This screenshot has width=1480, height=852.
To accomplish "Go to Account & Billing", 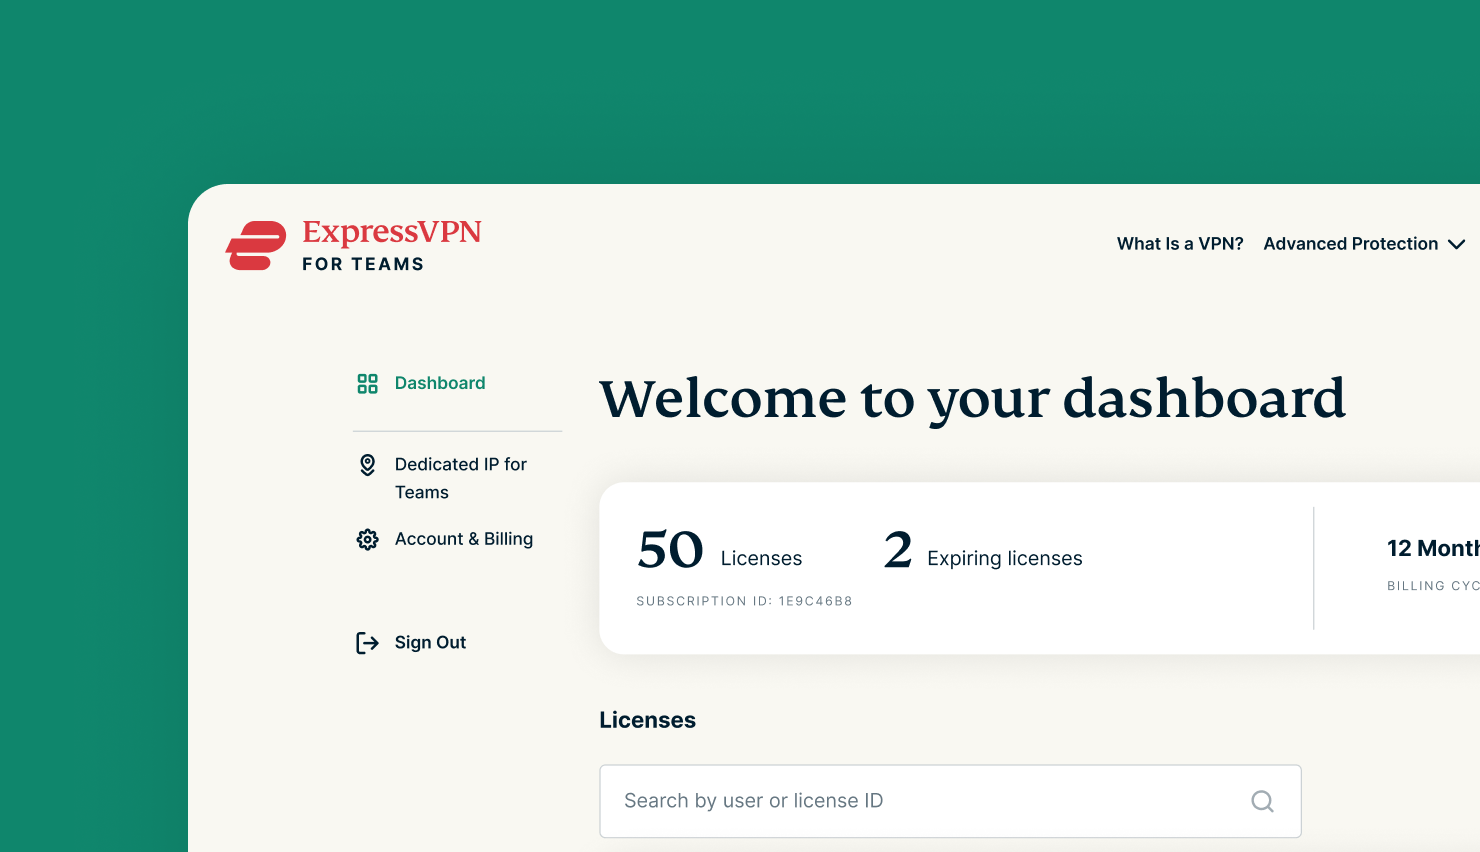I will point(464,539).
